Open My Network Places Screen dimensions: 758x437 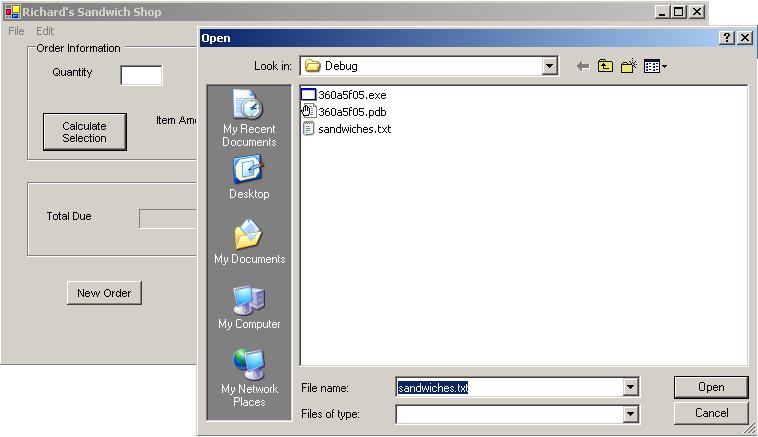249,378
